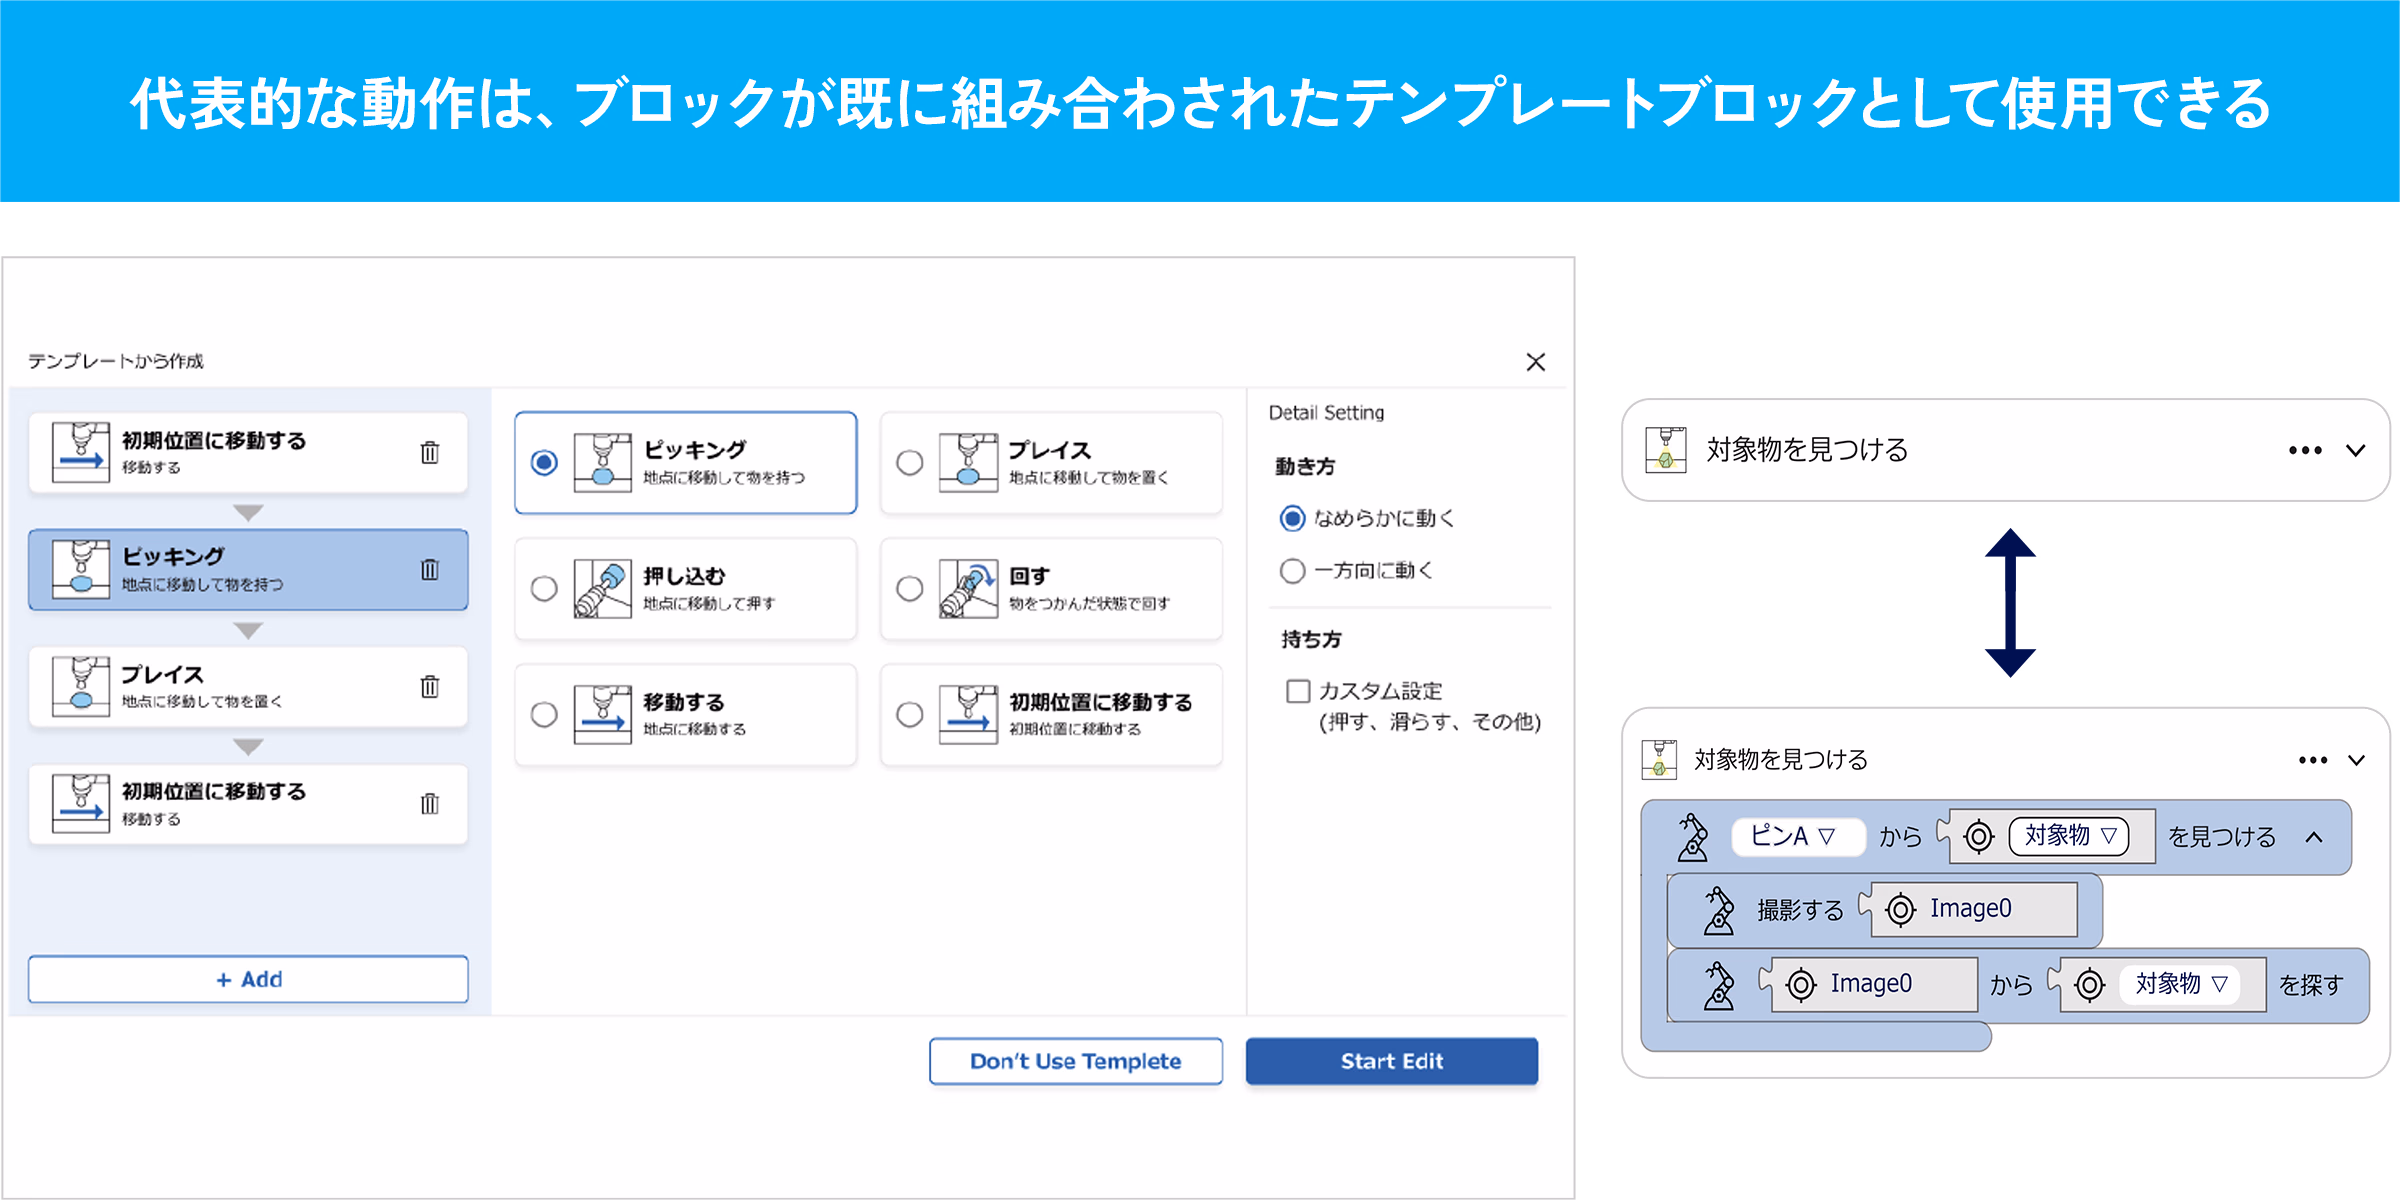The image size is (2400, 1200).
Task: Open the ... menu on the expanded block
Action: (2312, 760)
